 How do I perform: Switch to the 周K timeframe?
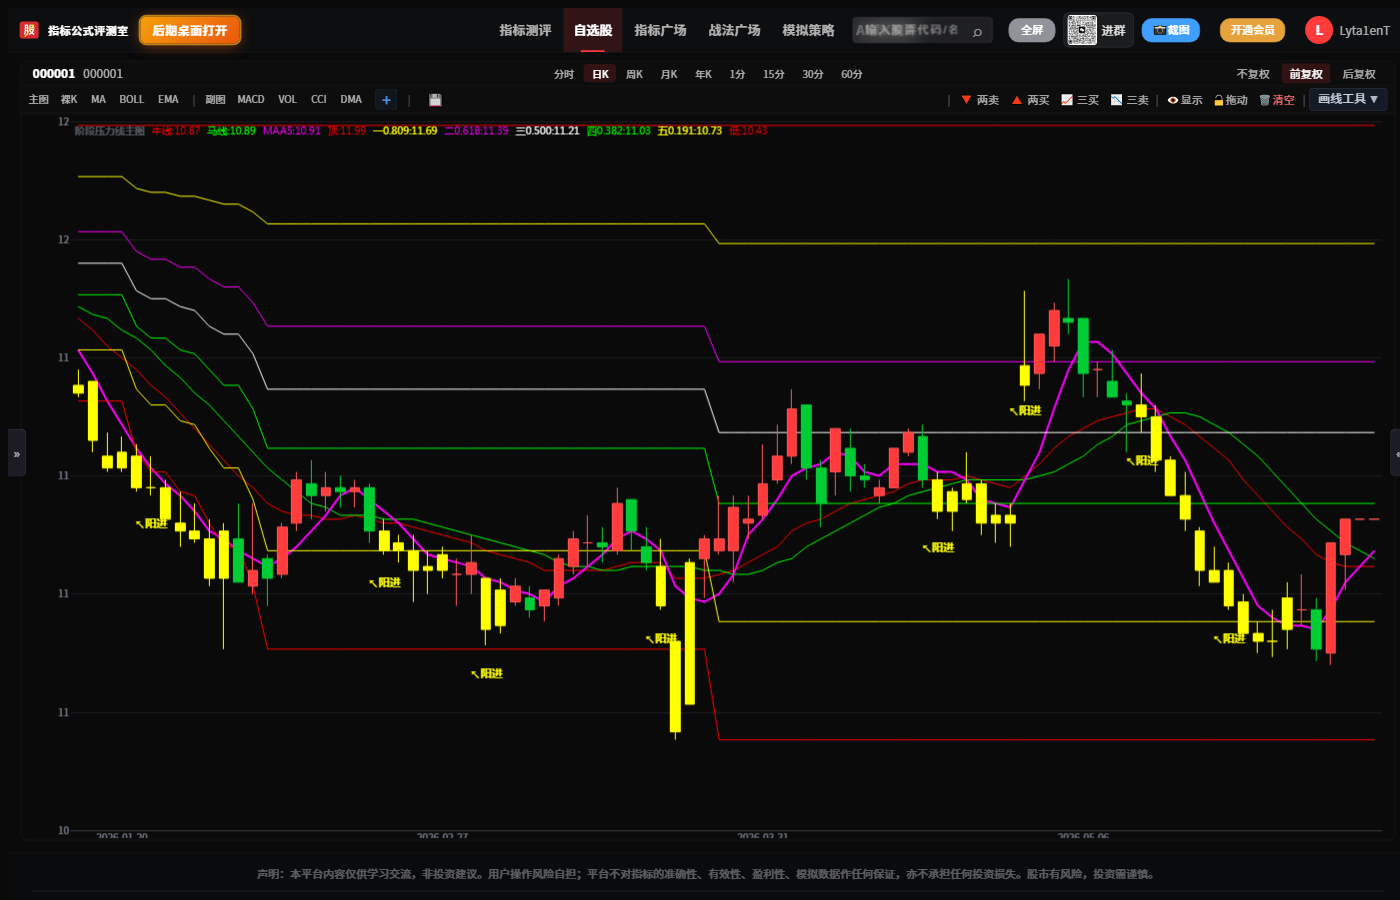(x=634, y=74)
